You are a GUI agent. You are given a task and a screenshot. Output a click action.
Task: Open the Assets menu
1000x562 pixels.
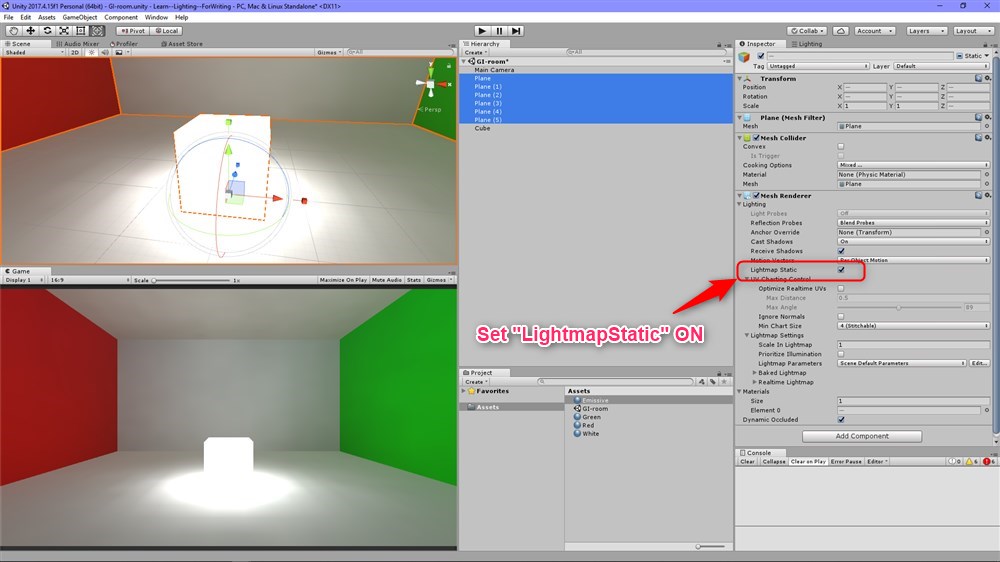click(x=47, y=17)
